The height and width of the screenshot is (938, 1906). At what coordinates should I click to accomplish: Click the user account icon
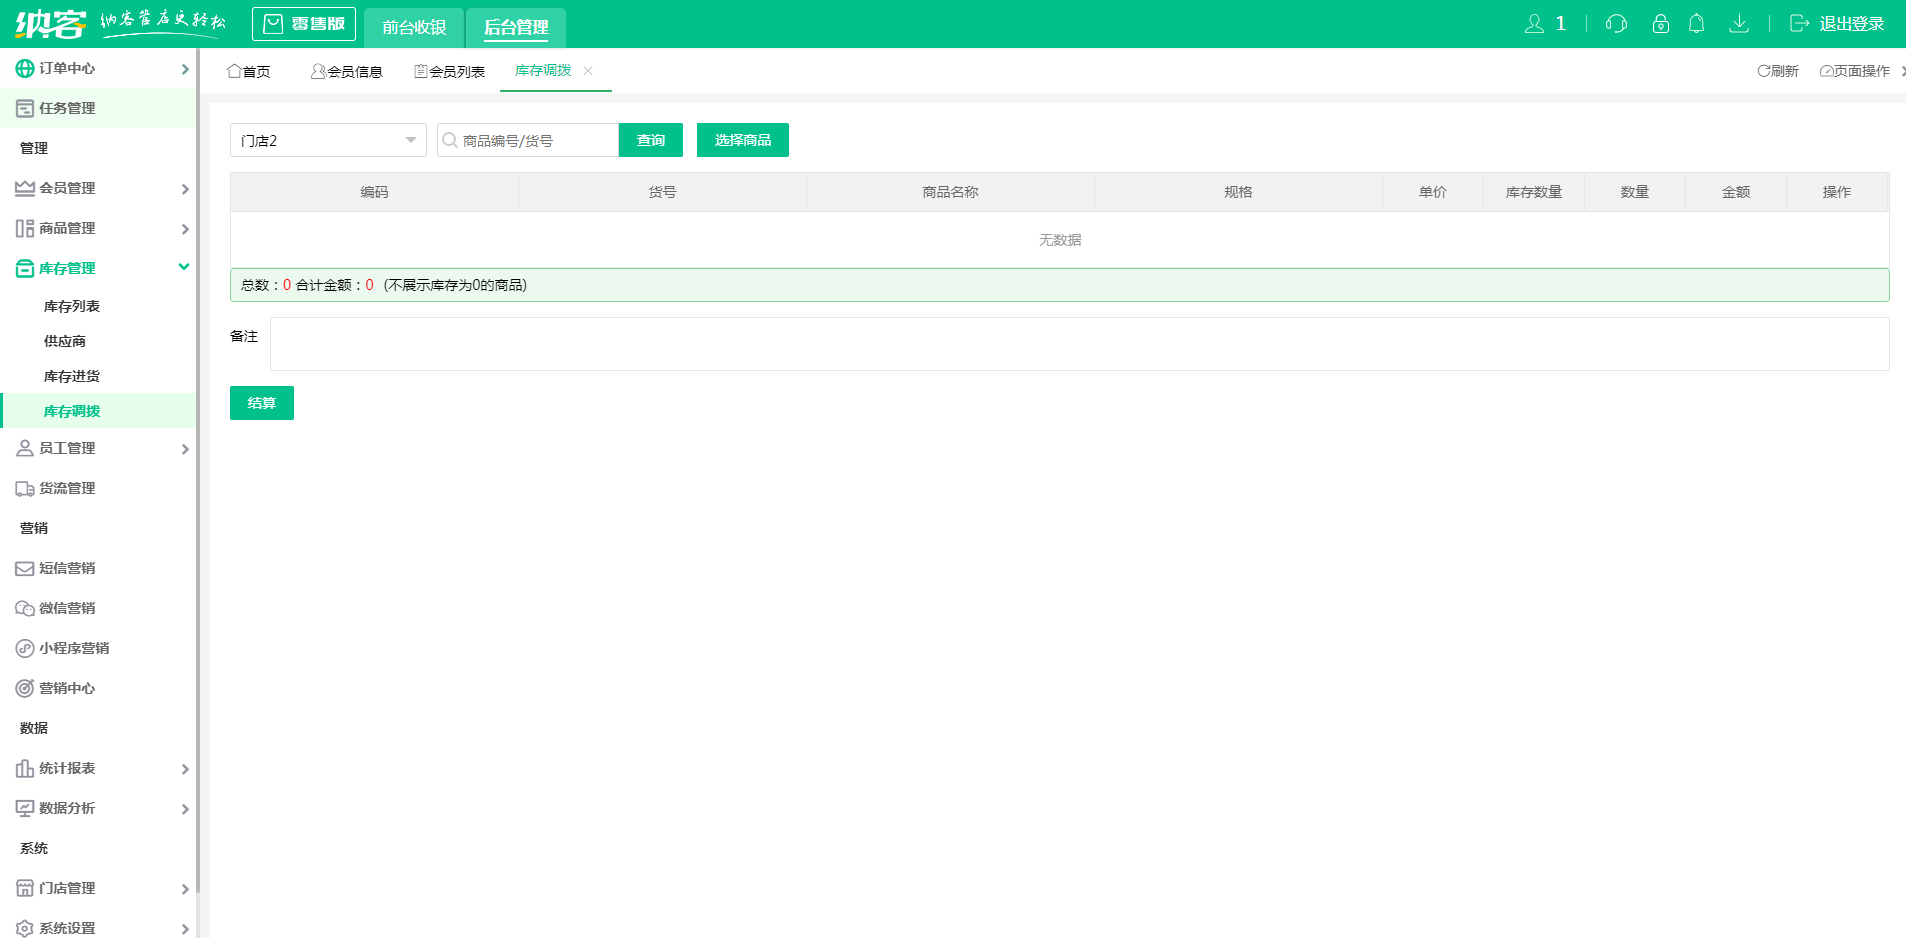pyautogui.click(x=1534, y=24)
